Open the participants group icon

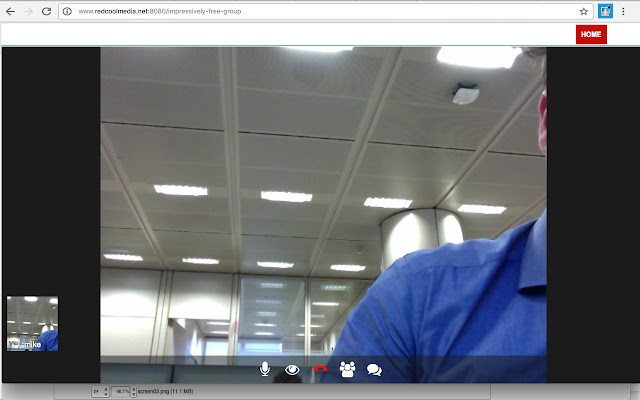pyautogui.click(x=347, y=369)
